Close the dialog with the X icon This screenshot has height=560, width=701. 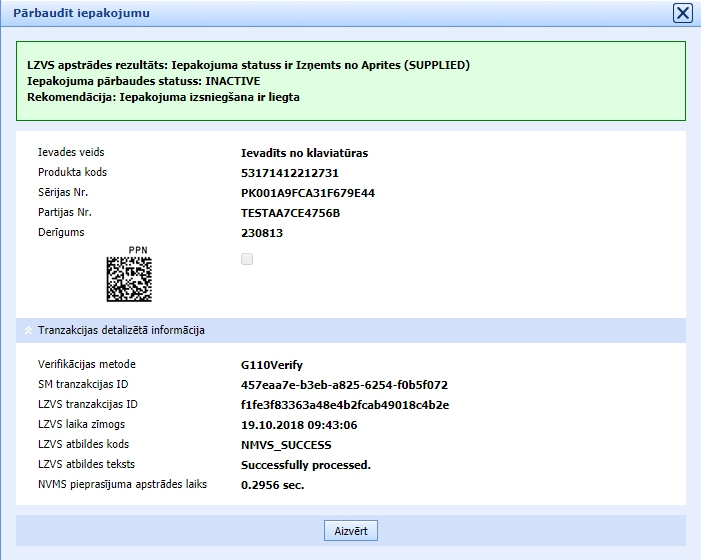[x=682, y=13]
